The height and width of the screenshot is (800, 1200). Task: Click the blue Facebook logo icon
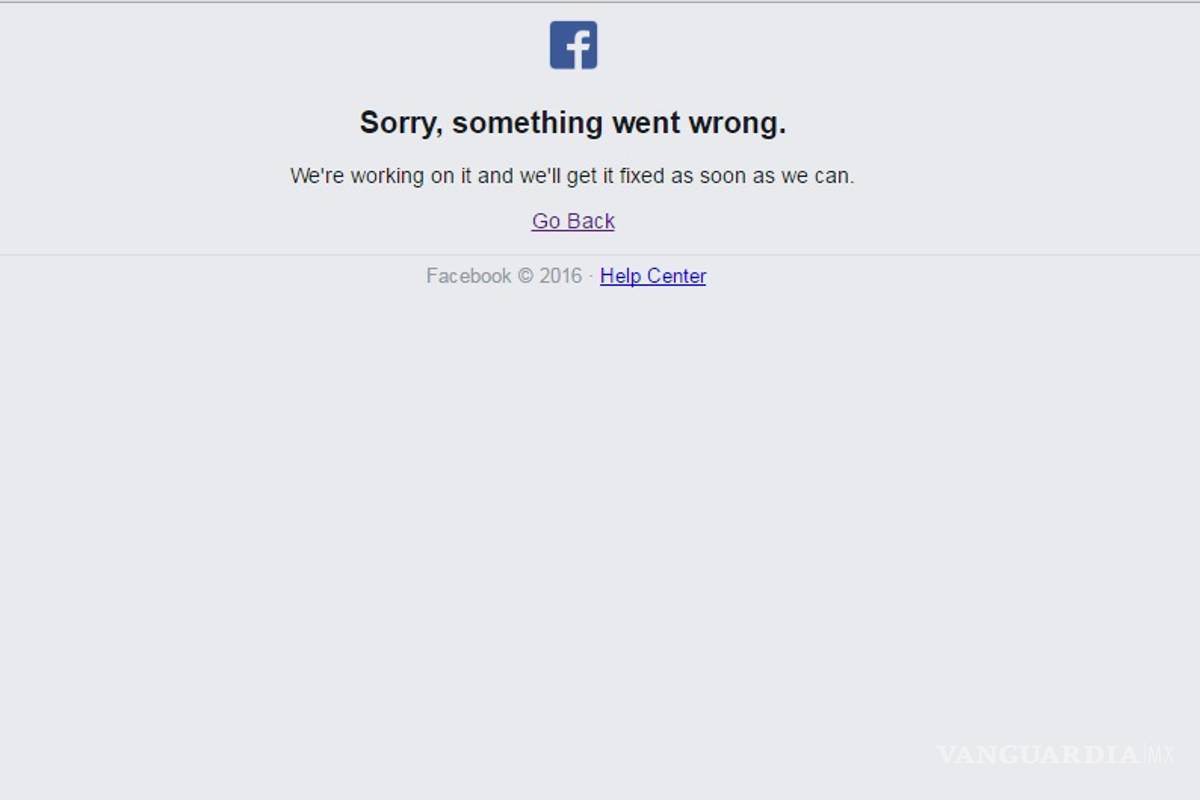[573, 45]
